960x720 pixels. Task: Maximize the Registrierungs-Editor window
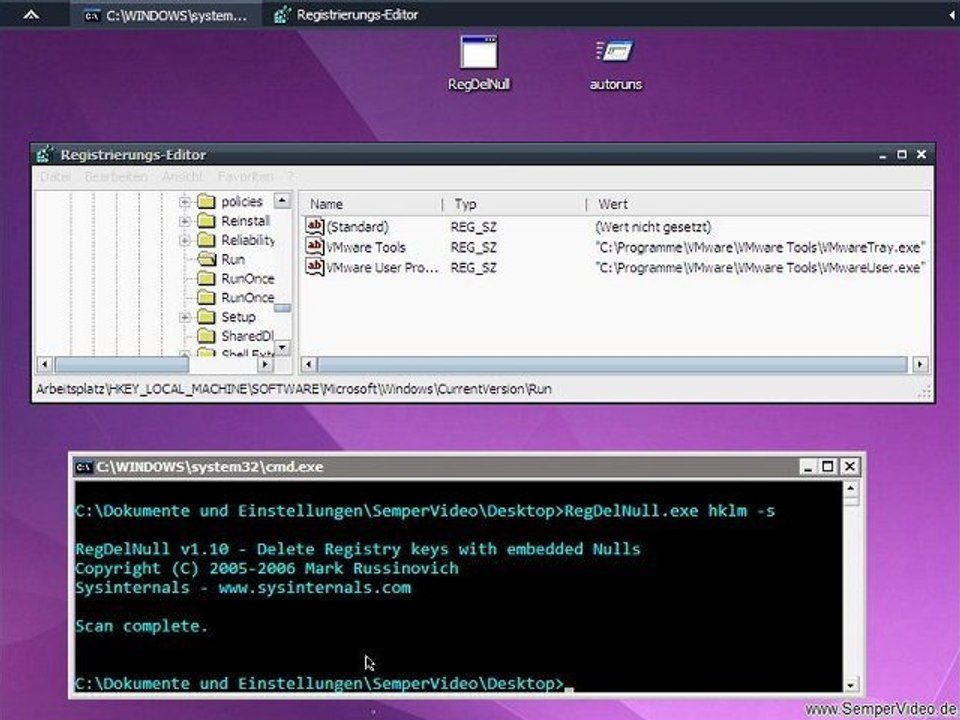901,155
